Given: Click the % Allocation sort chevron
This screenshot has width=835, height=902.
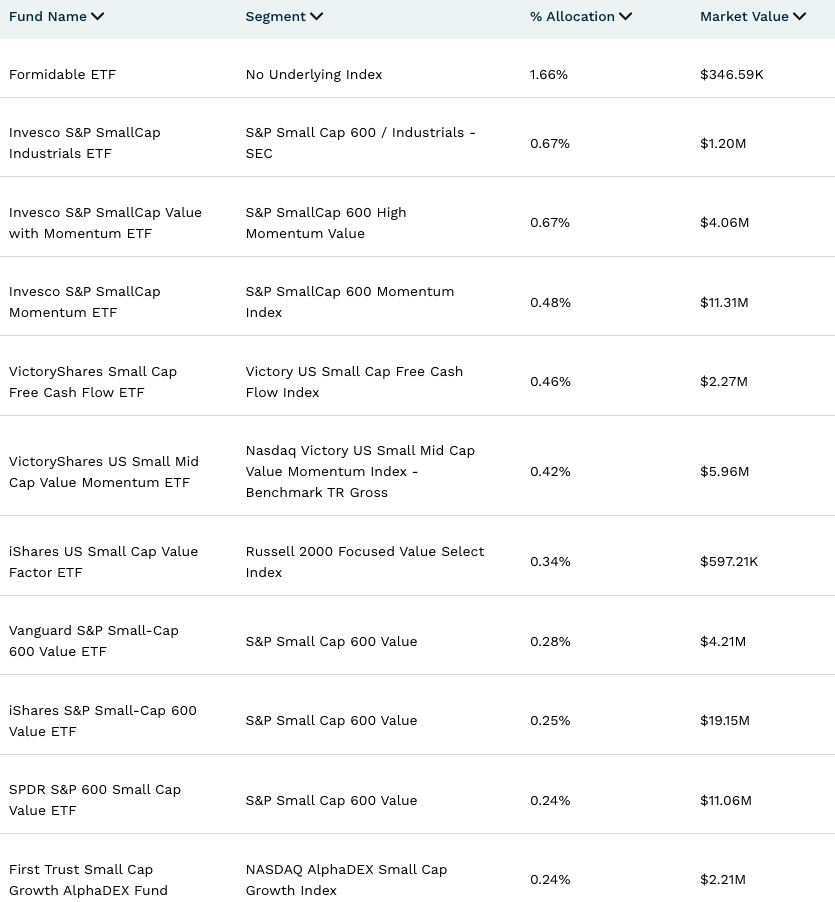Looking at the screenshot, I should point(626,17).
